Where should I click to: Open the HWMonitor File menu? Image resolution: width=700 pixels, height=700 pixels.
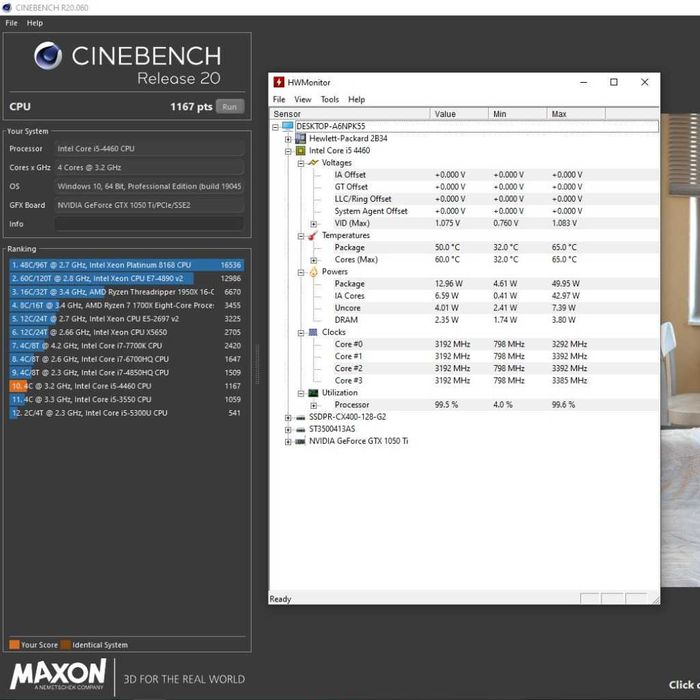pyautogui.click(x=279, y=99)
